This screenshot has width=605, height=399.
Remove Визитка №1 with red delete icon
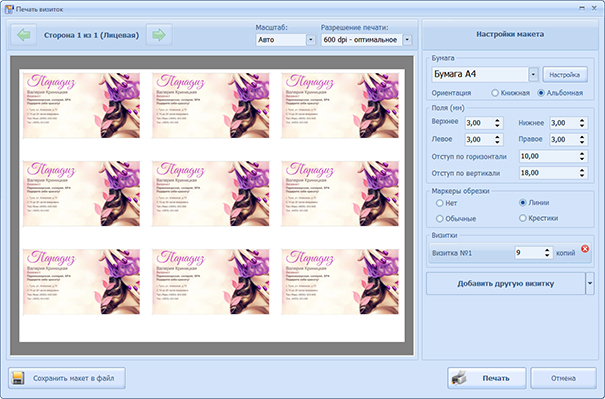pyautogui.click(x=585, y=249)
